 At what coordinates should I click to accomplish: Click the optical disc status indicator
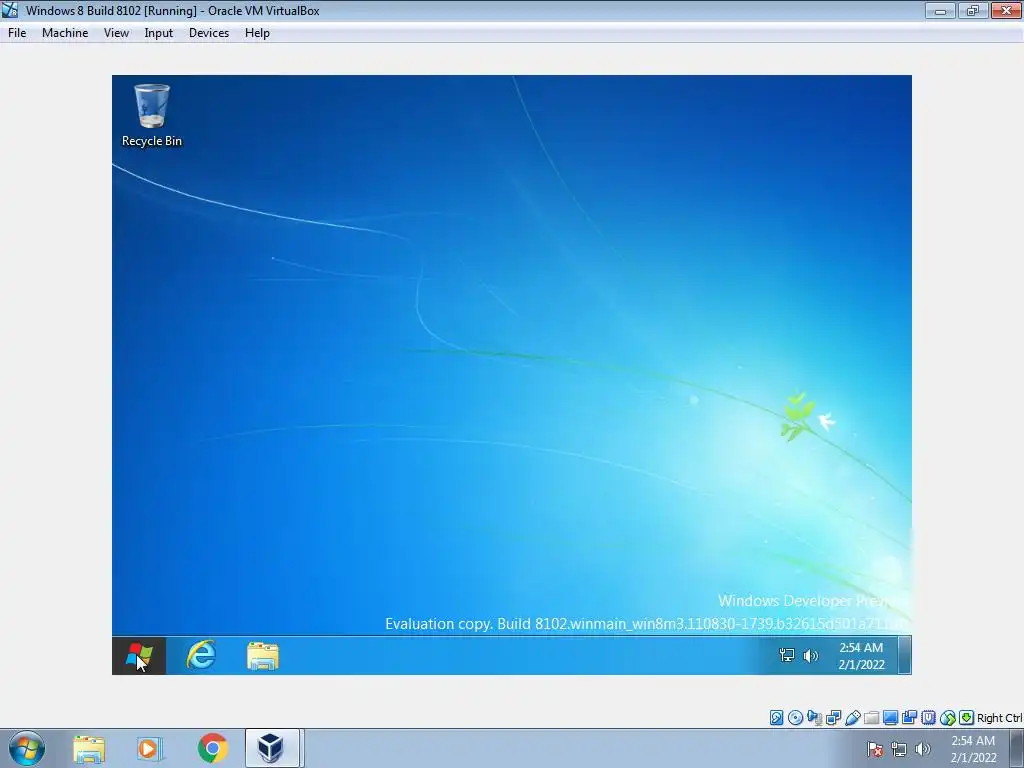795,718
